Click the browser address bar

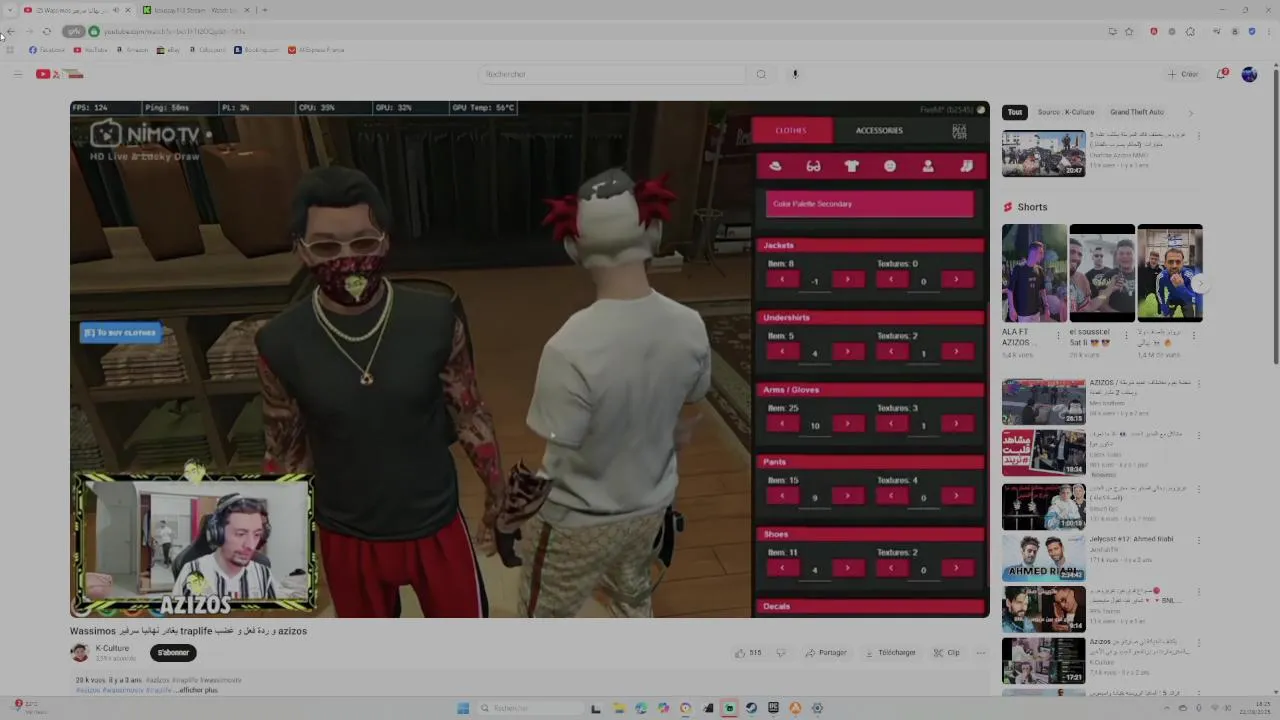coord(600,31)
